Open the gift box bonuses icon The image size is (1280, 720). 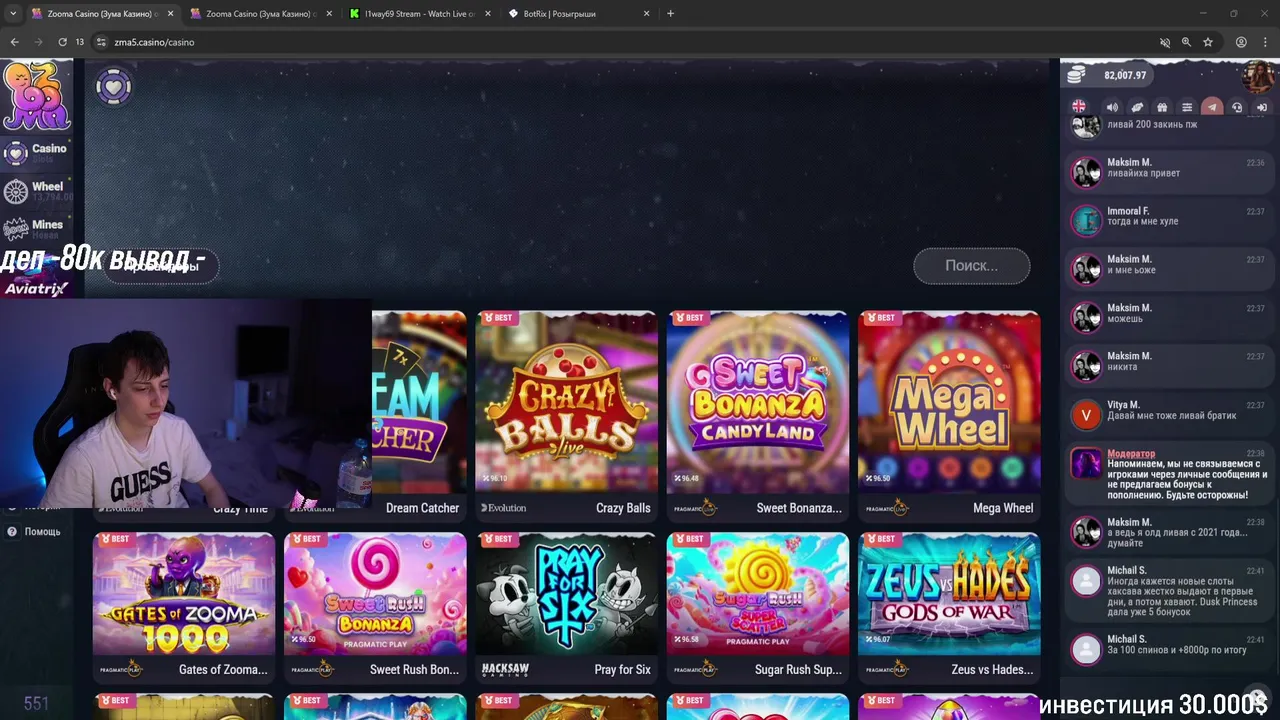1162,107
